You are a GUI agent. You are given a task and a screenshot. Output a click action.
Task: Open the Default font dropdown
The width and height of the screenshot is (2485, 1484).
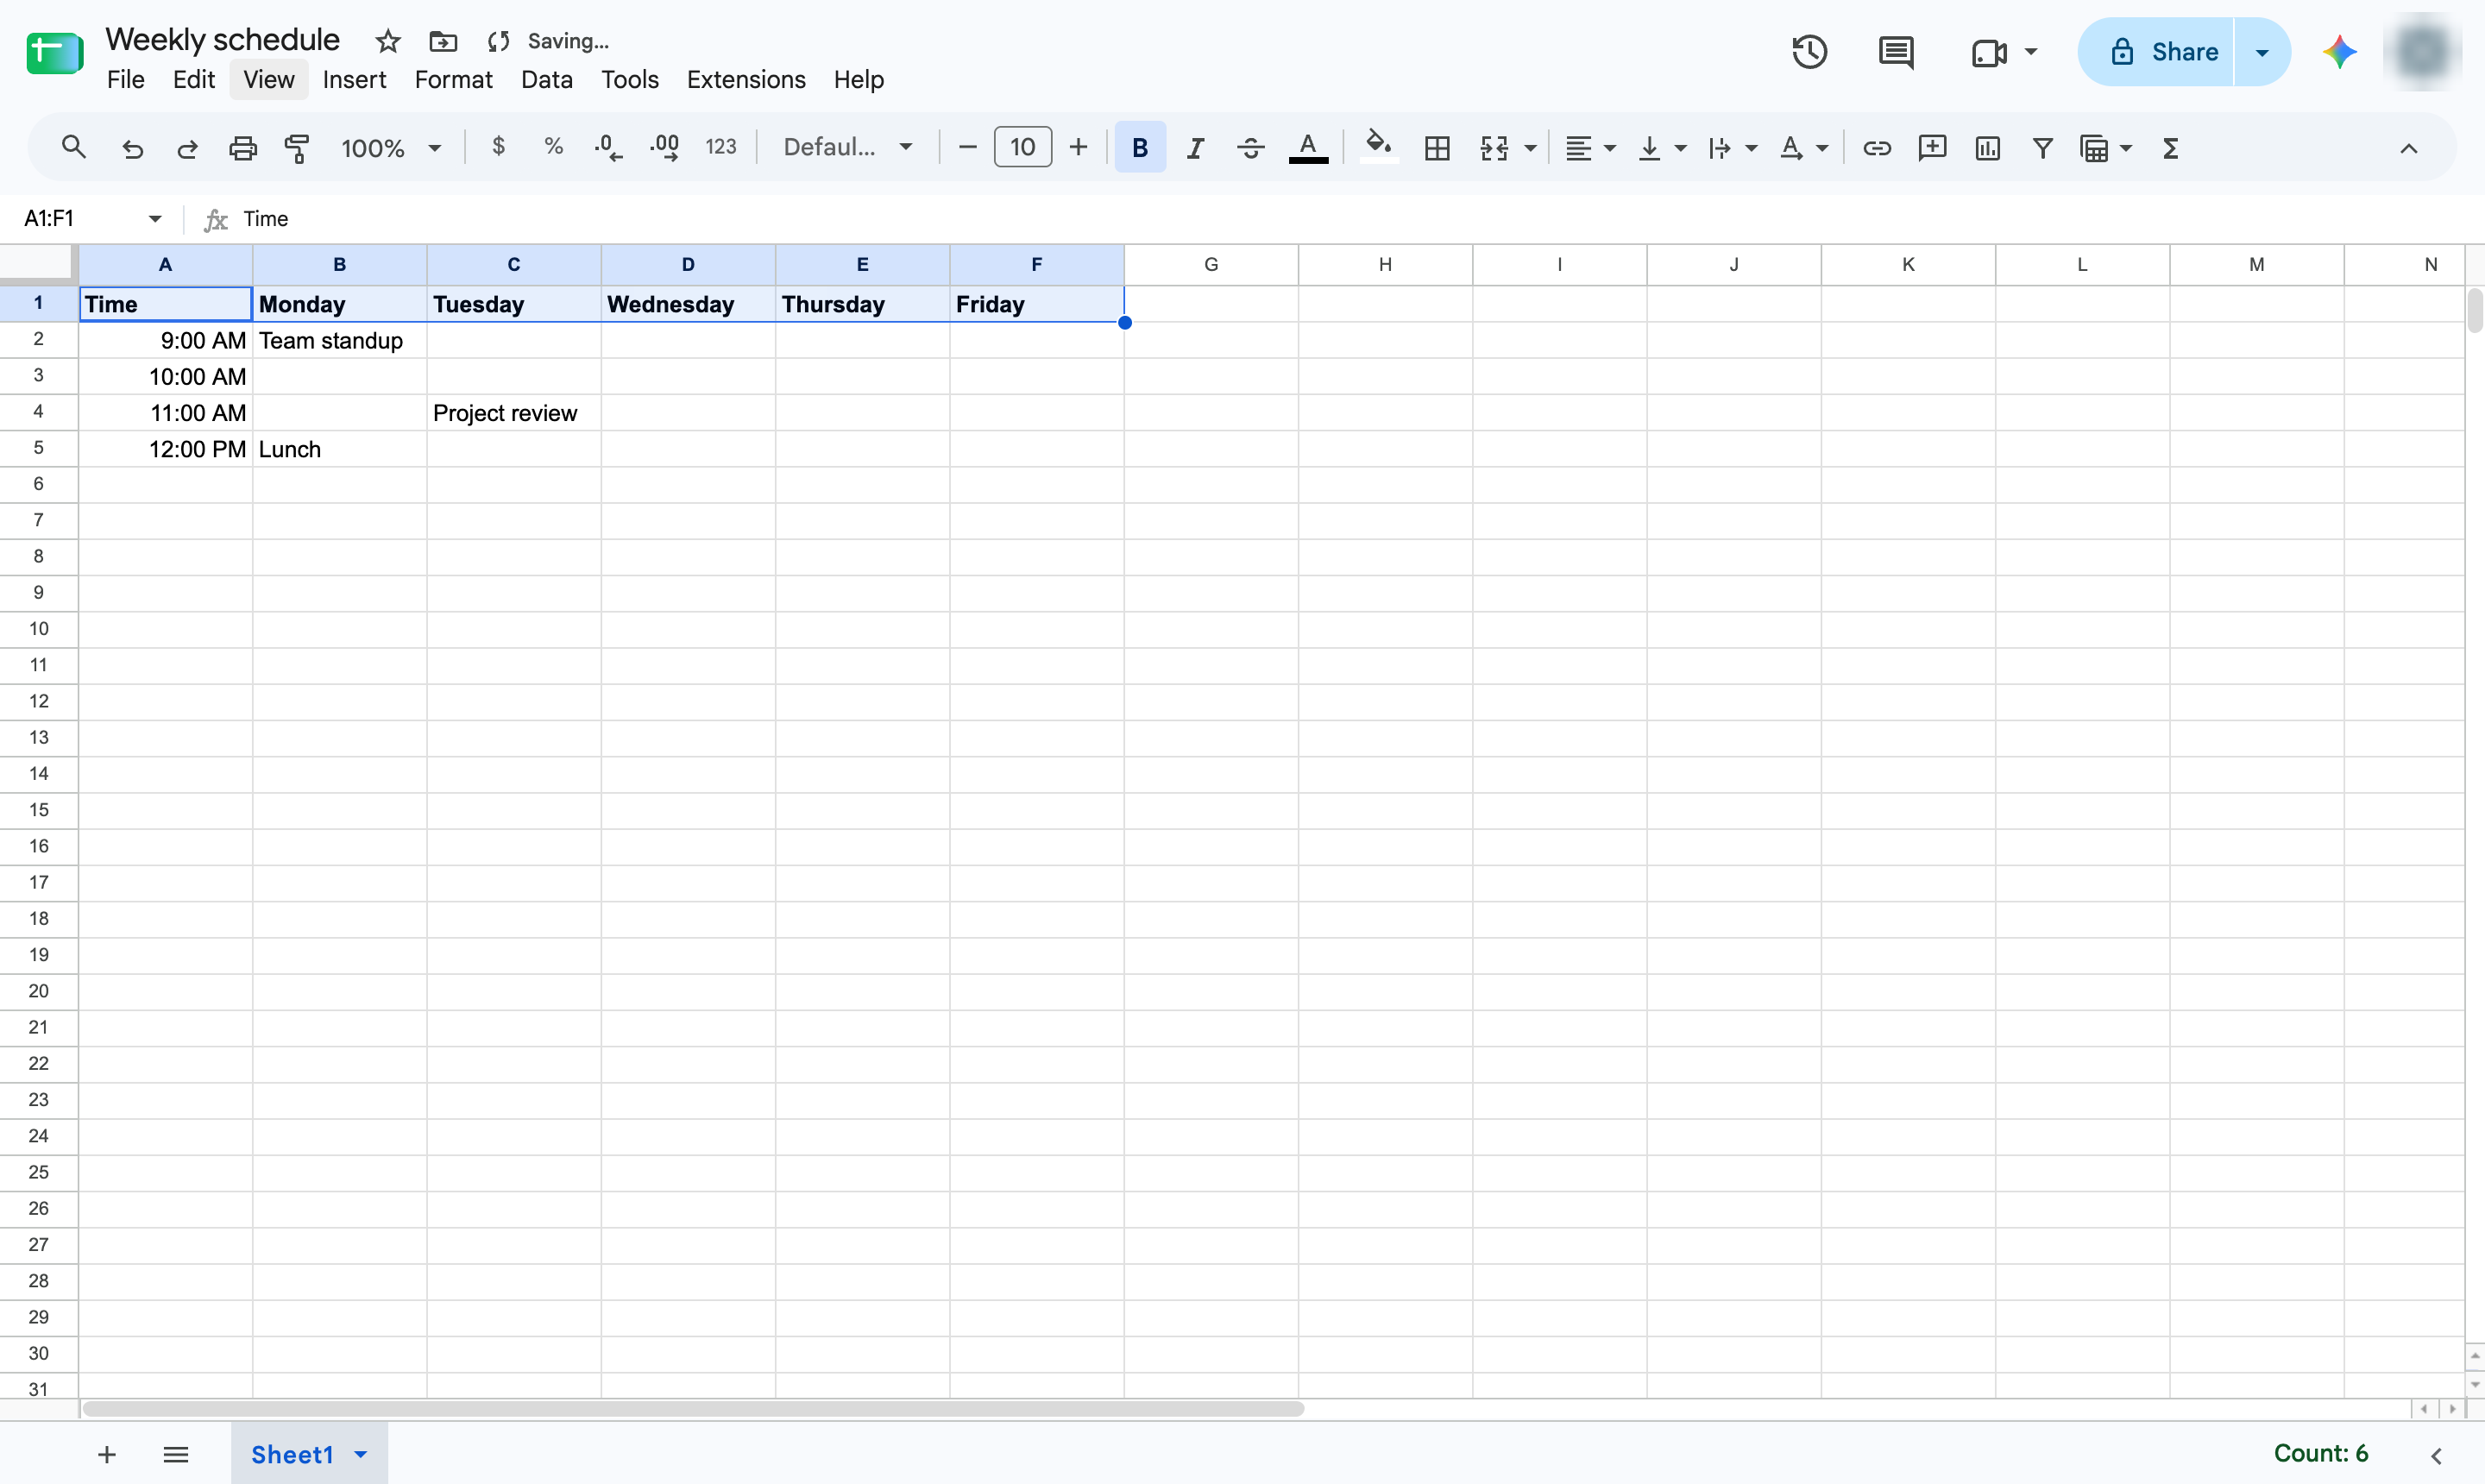[848, 147]
